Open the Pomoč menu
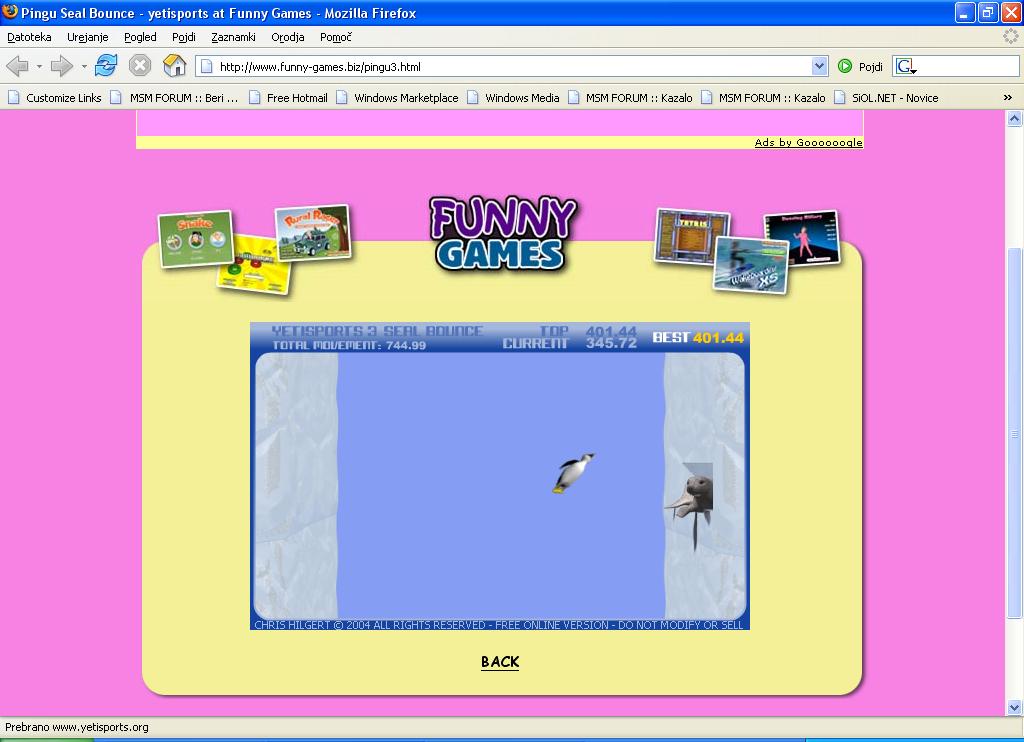Image resolution: width=1024 pixels, height=742 pixels. [x=336, y=37]
